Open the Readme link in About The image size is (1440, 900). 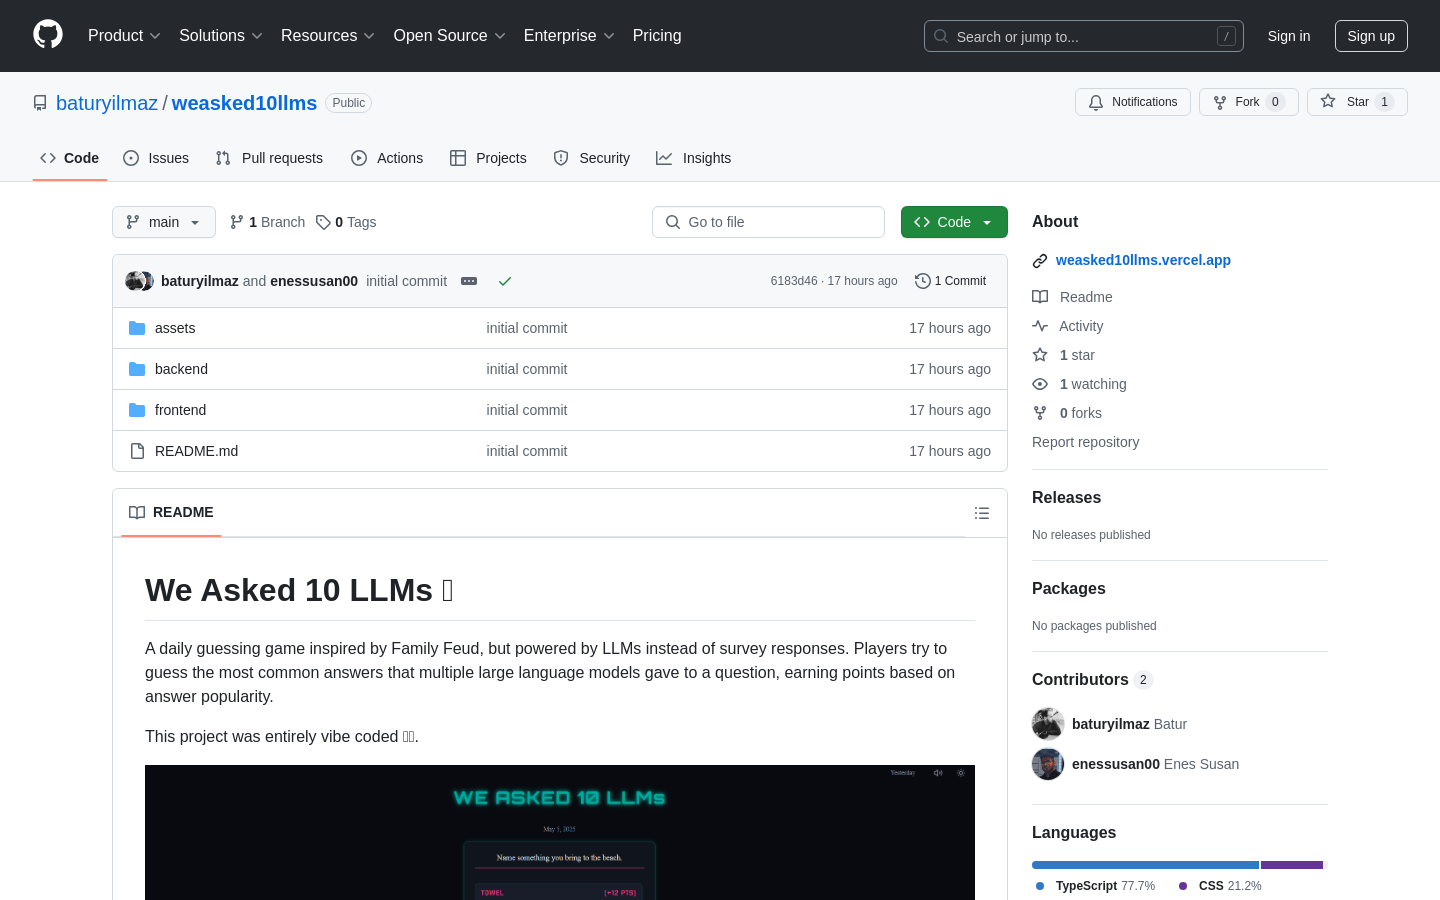pyautogui.click(x=1073, y=297)
